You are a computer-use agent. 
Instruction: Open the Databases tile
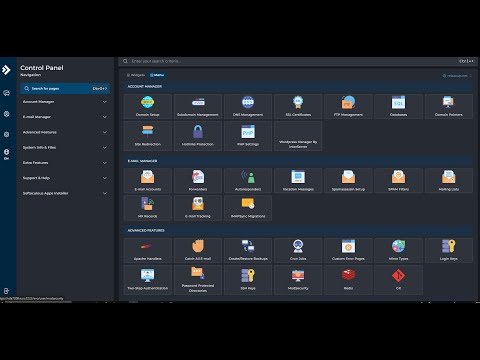(398, 106)
